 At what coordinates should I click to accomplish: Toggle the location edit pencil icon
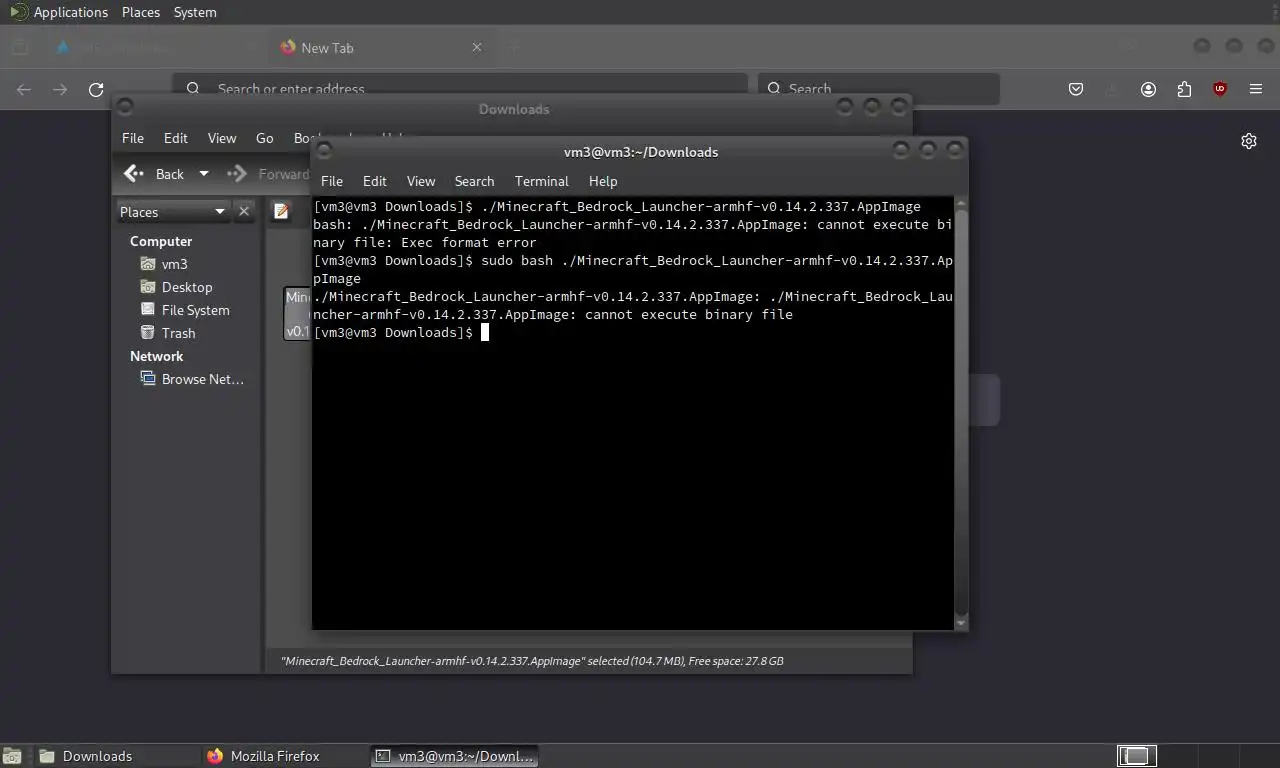click(281, 211)
